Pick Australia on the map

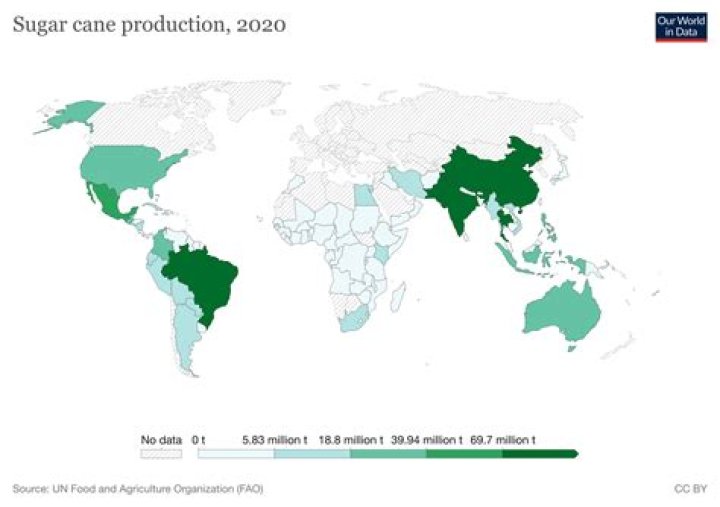(559, 311)
